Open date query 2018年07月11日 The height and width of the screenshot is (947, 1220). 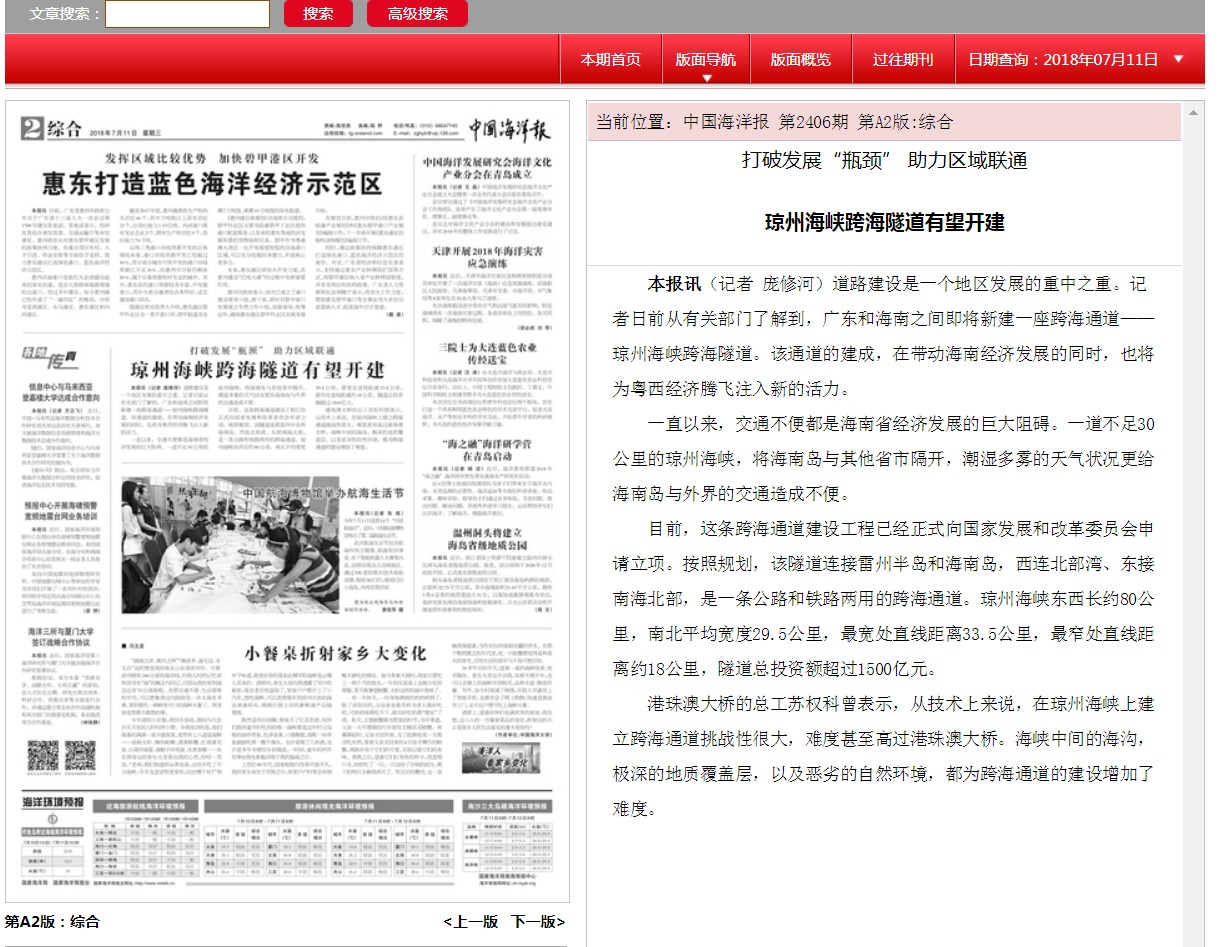1063,59
